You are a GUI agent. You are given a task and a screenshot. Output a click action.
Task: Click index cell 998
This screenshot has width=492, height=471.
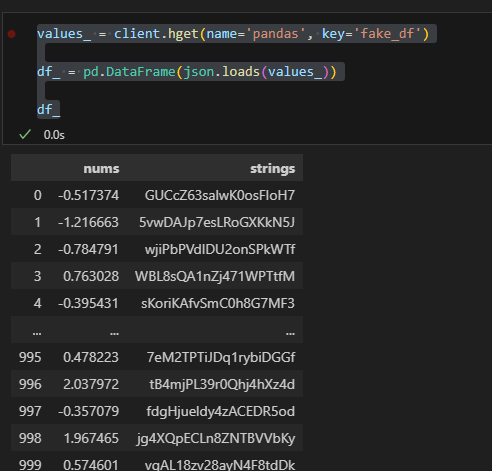click(30, 438)
